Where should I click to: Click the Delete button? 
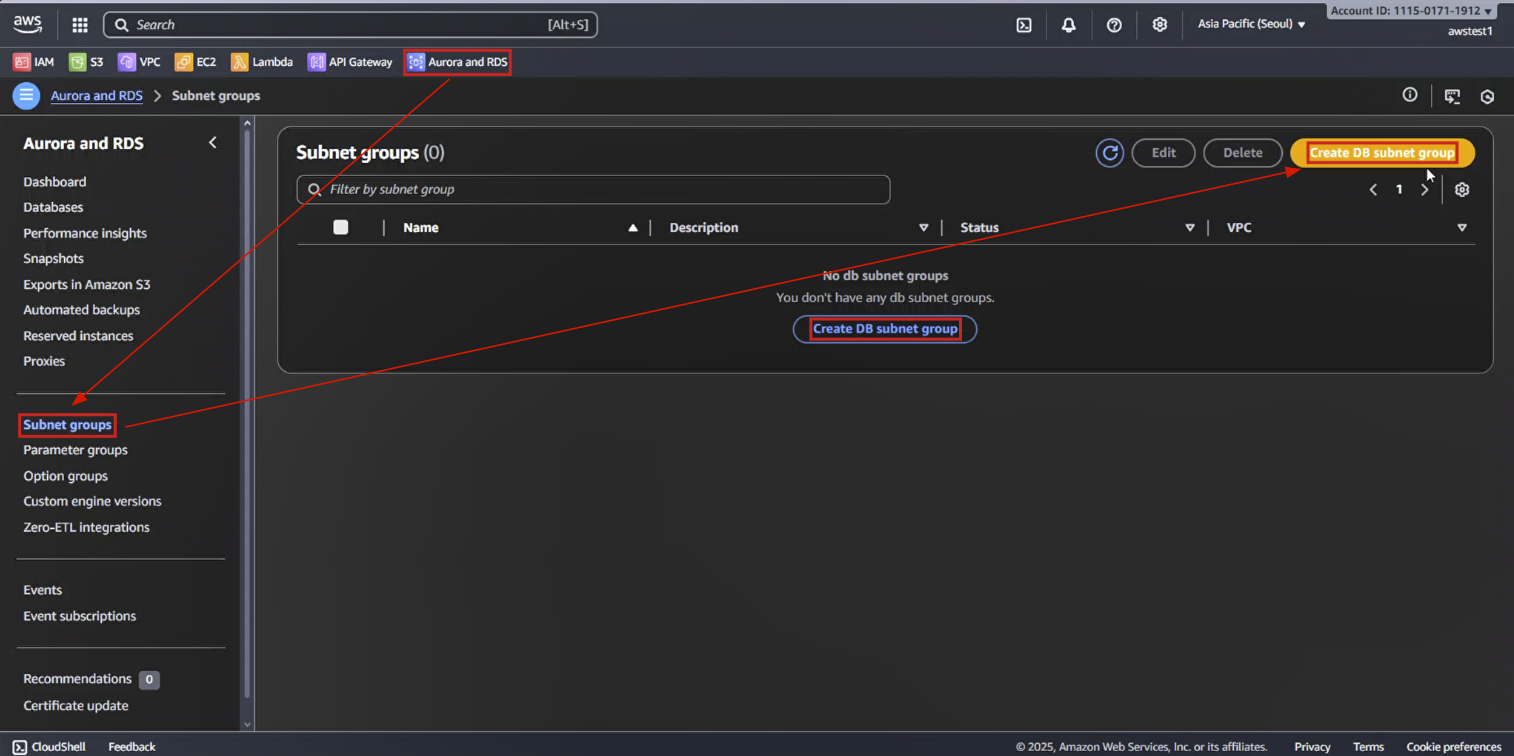coord(1243,153)
